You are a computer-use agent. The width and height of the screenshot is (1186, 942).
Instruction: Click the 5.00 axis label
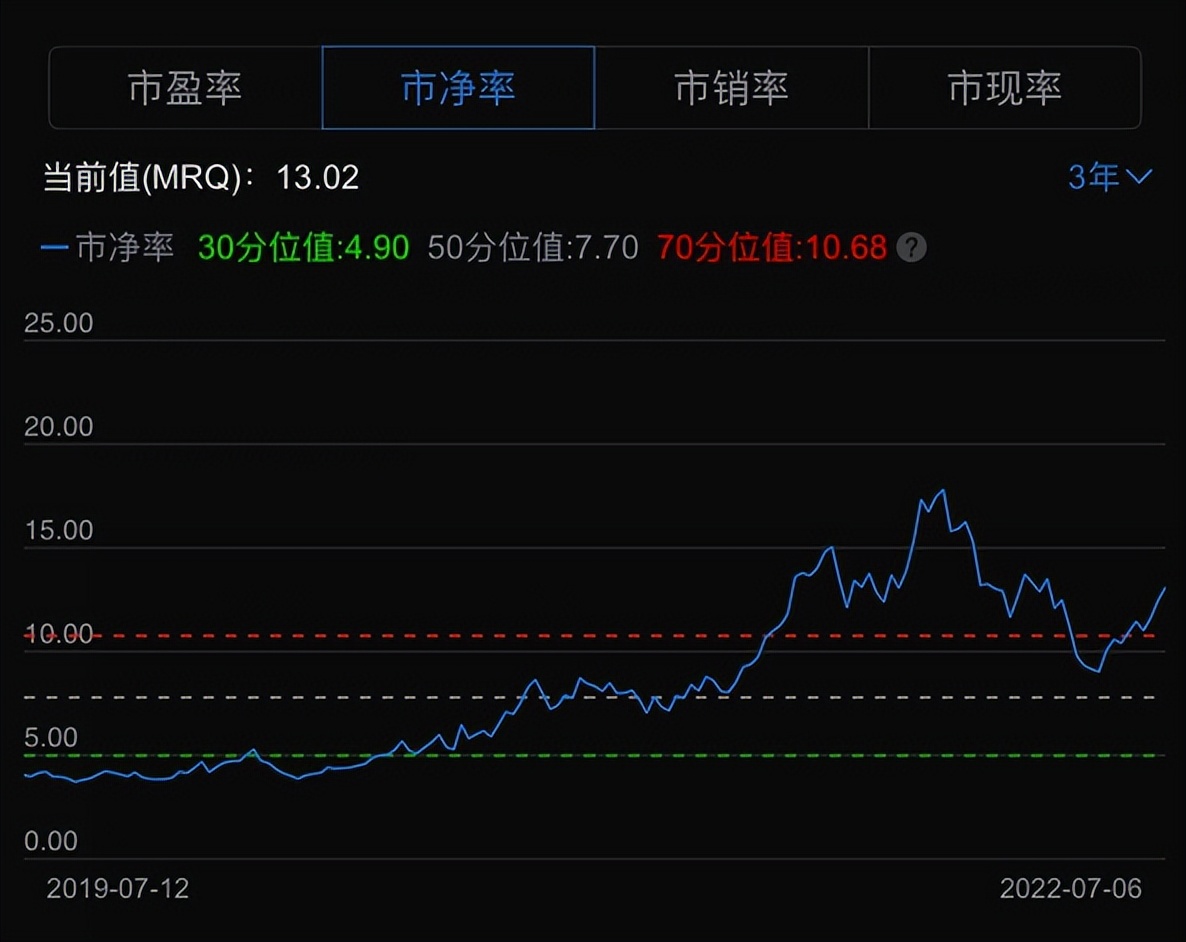pyautogui.click(x=51, y=738)
